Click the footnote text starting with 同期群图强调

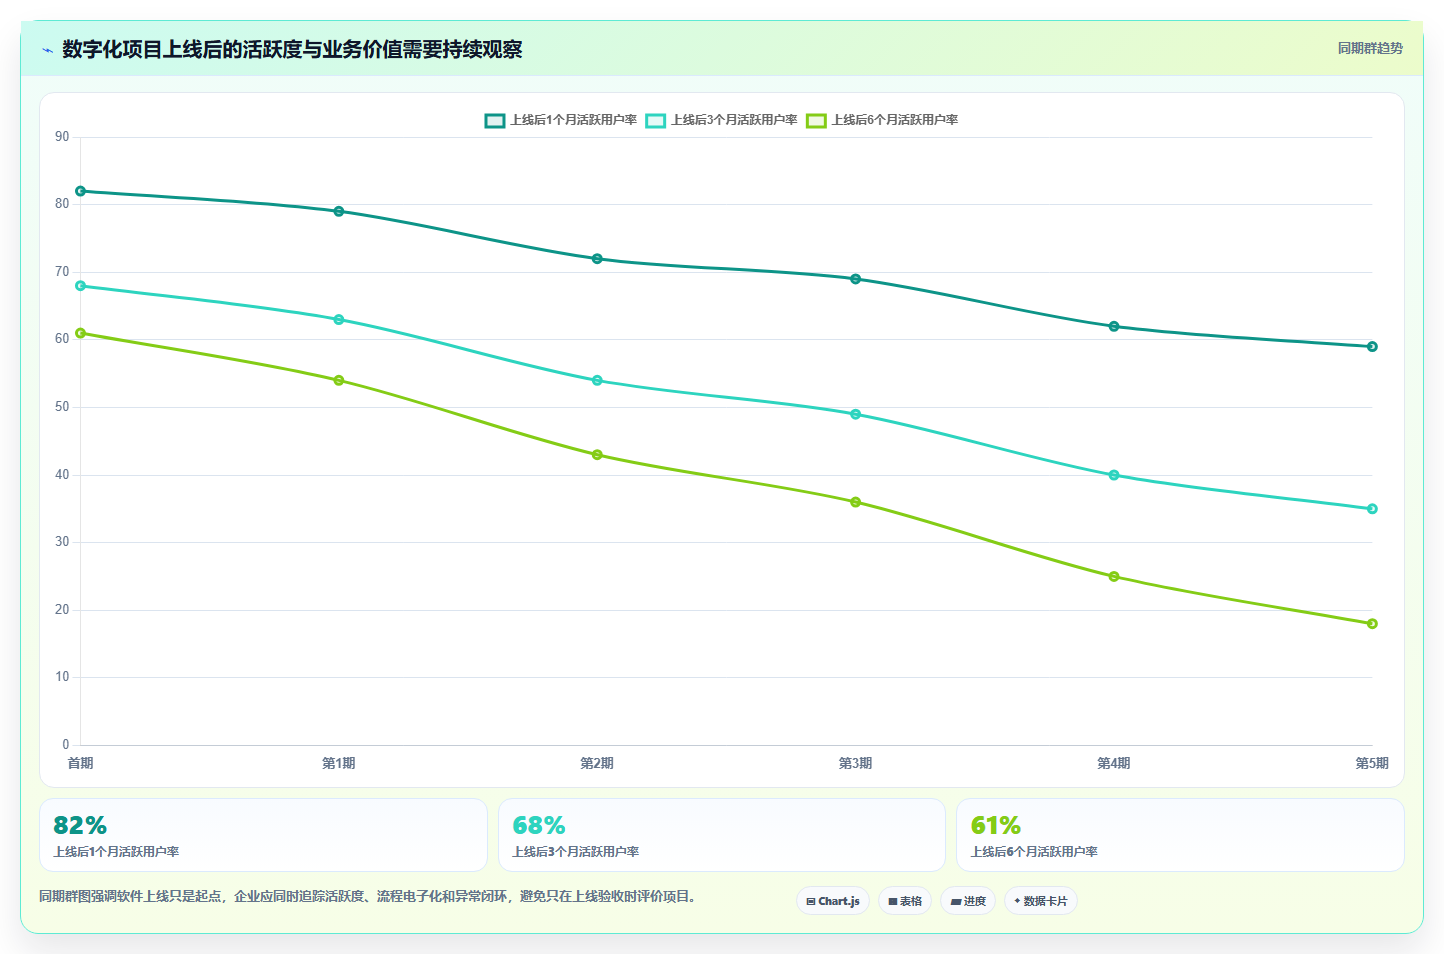(x=367, y=896)
